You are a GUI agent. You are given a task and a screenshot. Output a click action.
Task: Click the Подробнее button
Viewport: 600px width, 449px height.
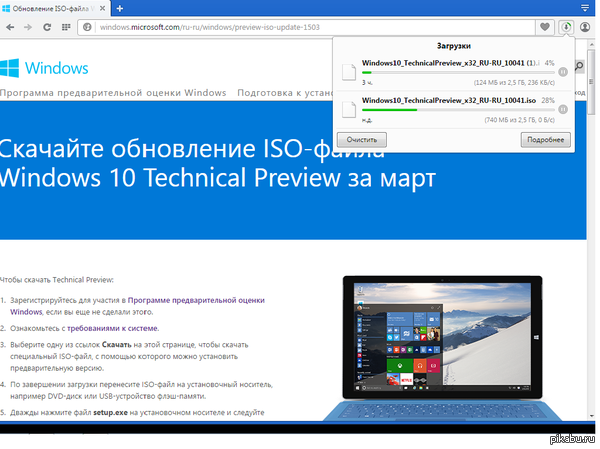point(546,140)
